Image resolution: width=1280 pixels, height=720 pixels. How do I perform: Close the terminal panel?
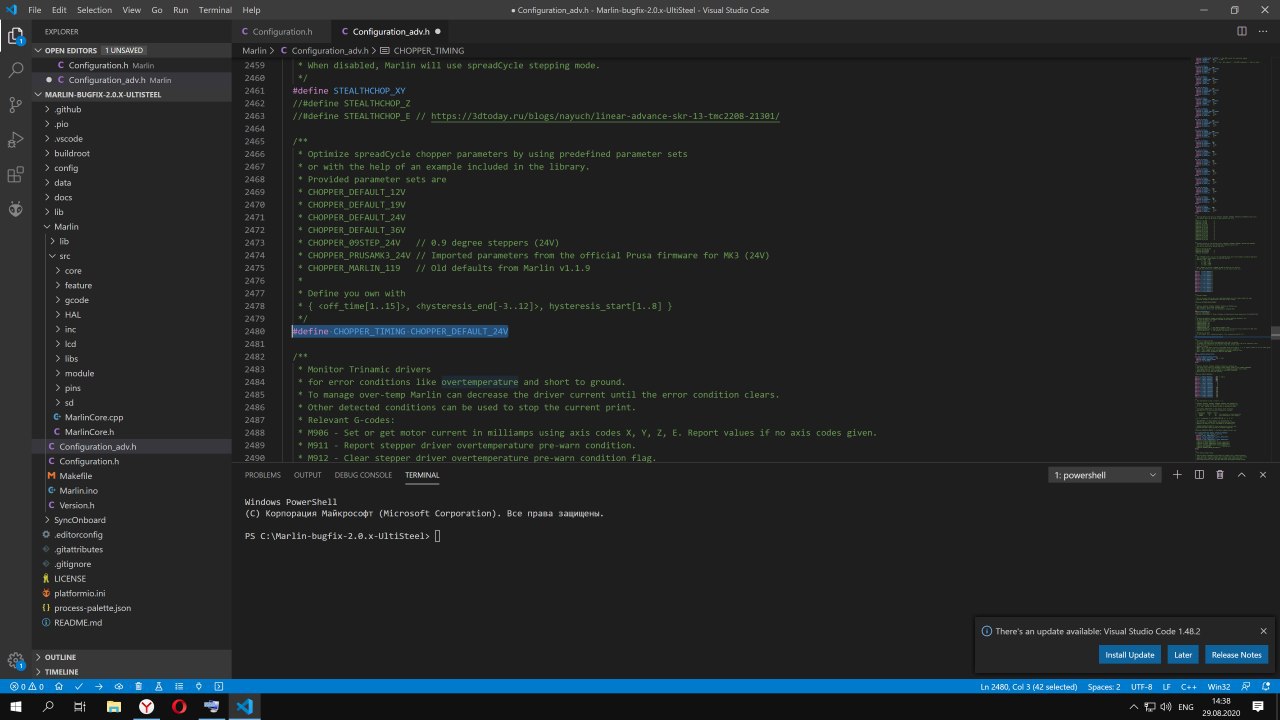[x=1263, y=475]
